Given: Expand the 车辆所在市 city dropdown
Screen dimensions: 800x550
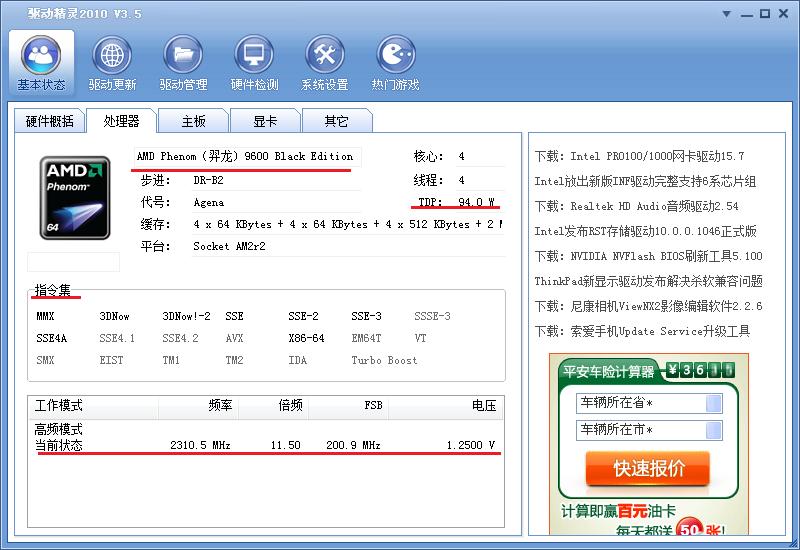Looking at the screenshot, I should (x=714, y=430).
